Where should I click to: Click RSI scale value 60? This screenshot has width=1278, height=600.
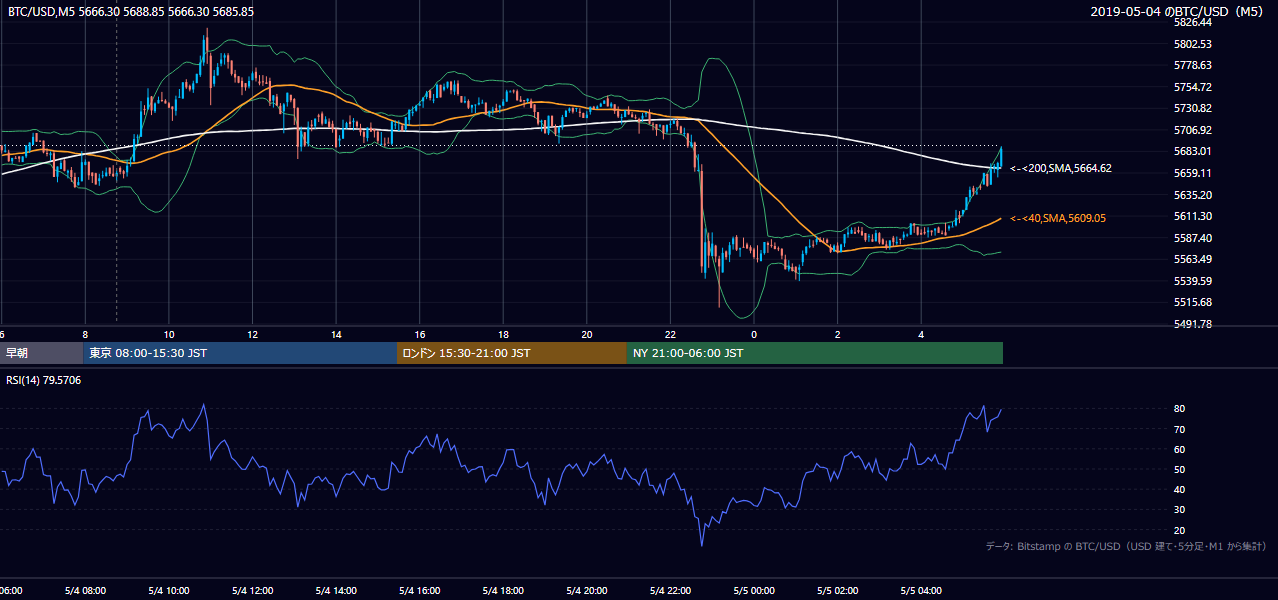click(x=1179, y=450)
